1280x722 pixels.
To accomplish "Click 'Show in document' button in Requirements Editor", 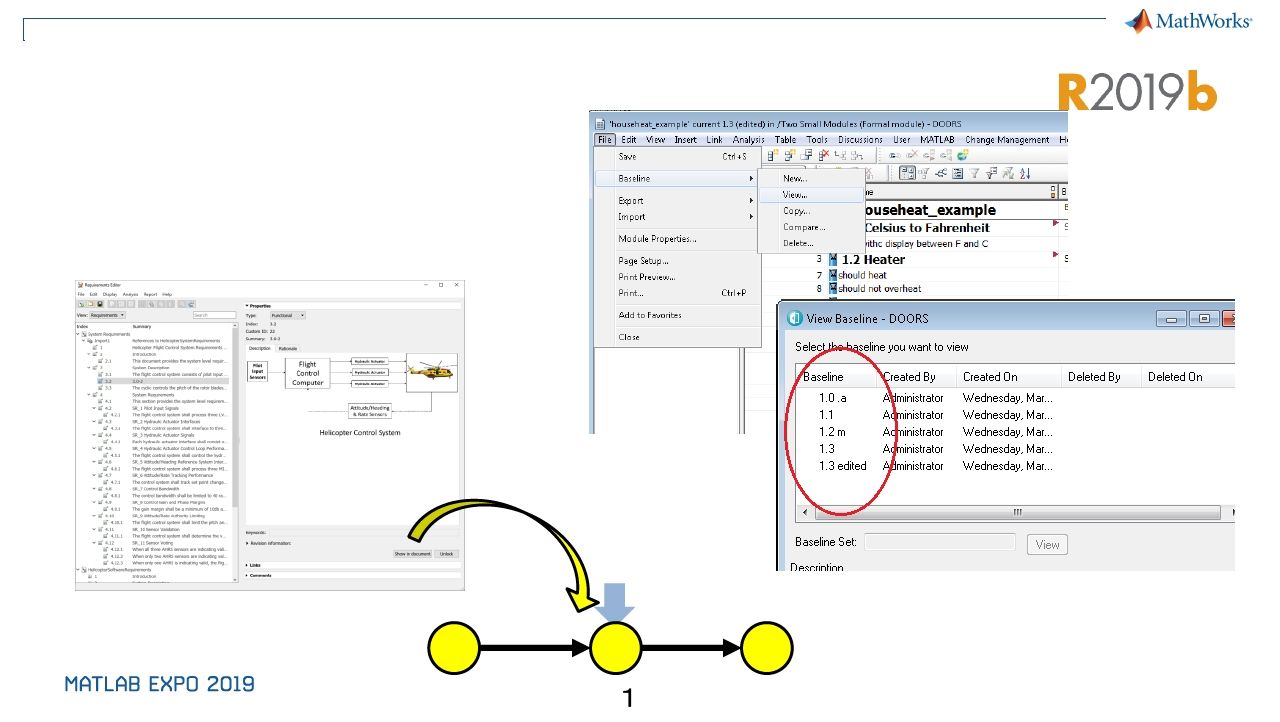I will 412,554.
